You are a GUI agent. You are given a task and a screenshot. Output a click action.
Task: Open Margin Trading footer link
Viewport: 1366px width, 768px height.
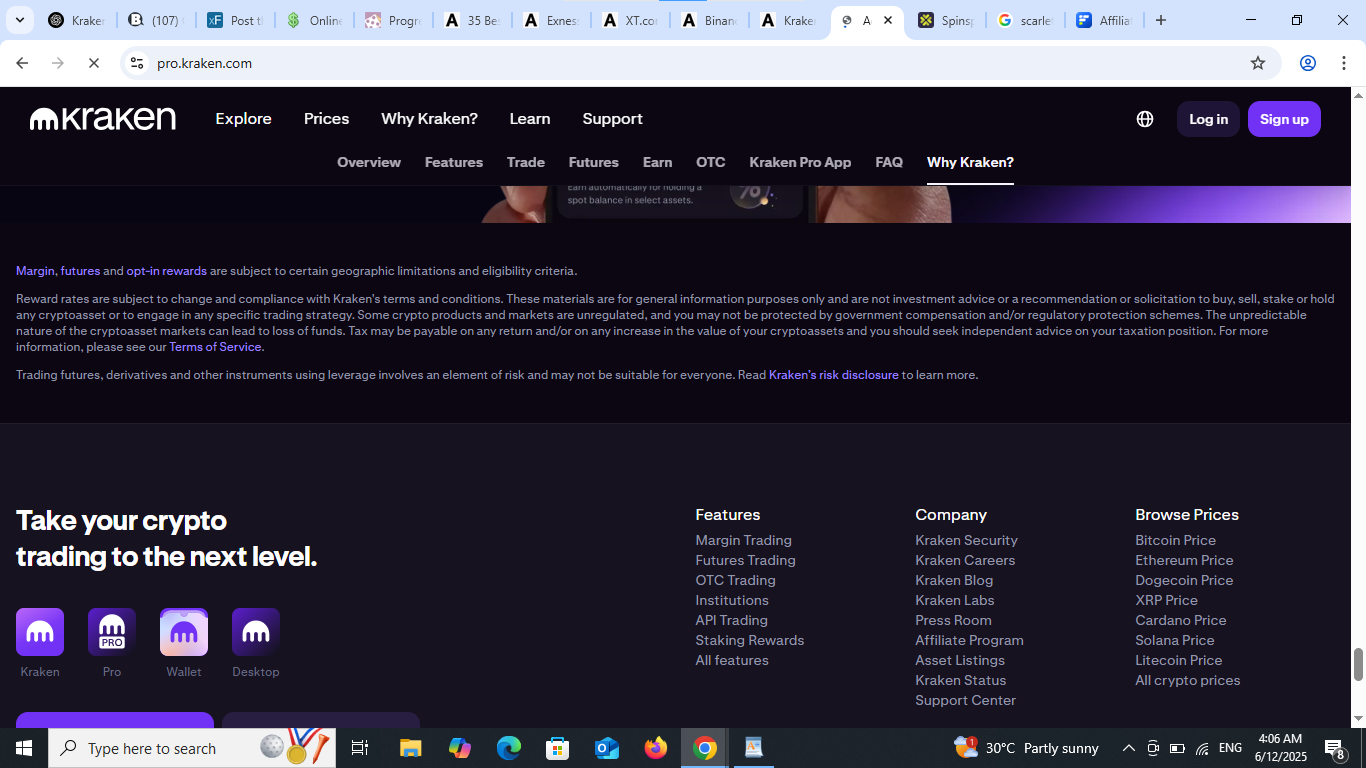coord(744,540)
